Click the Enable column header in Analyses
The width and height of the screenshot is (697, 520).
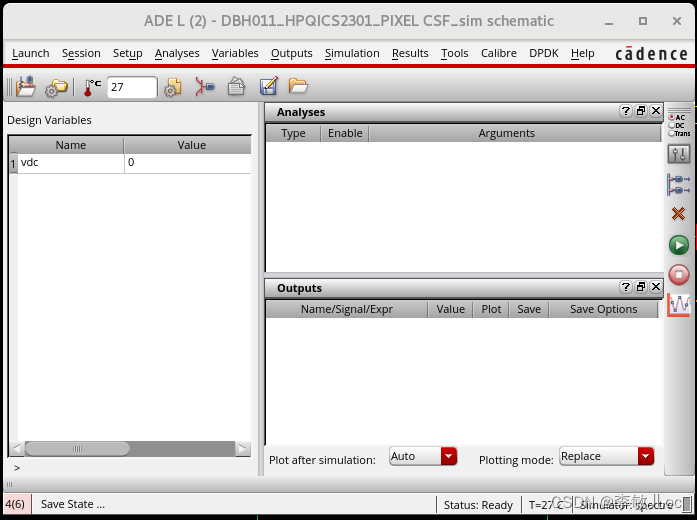(345, 133)
